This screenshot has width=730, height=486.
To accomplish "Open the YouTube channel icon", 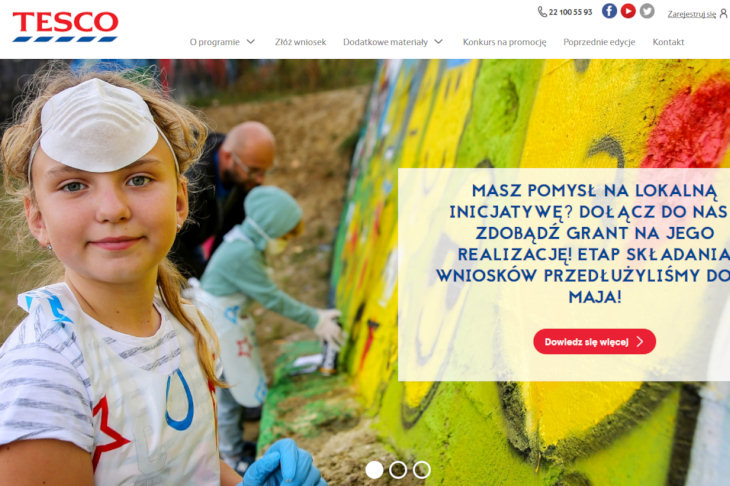I will click(x=628, y=11).
